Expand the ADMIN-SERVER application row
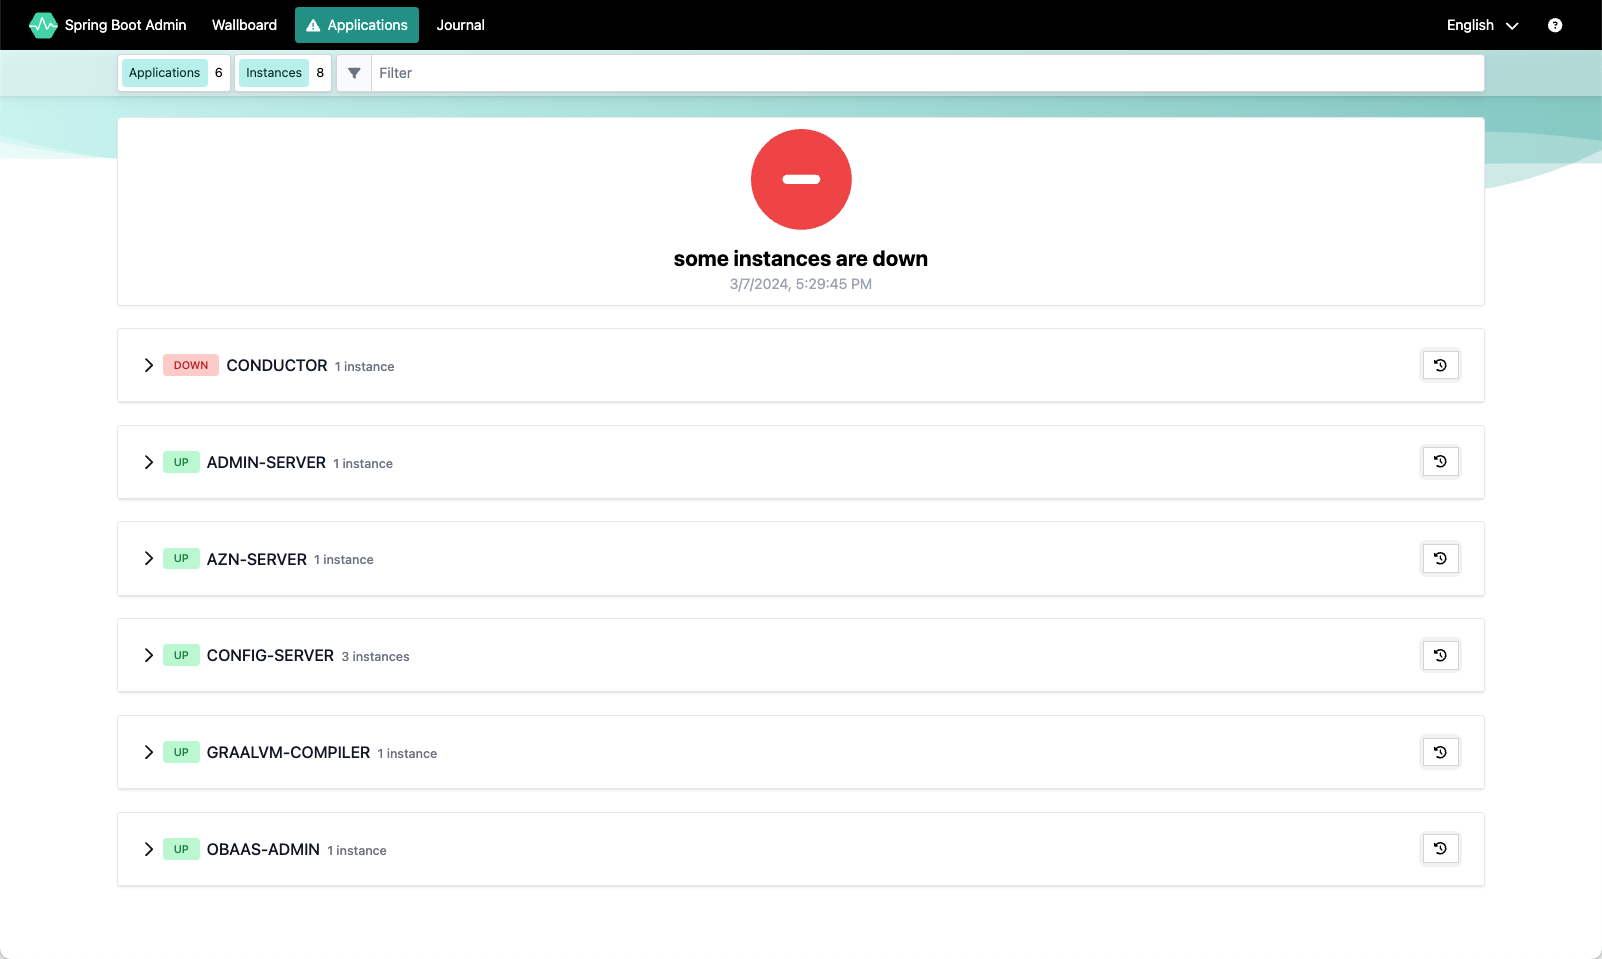Viewport: 1602px width, 959px height. (x=148, y=462)
